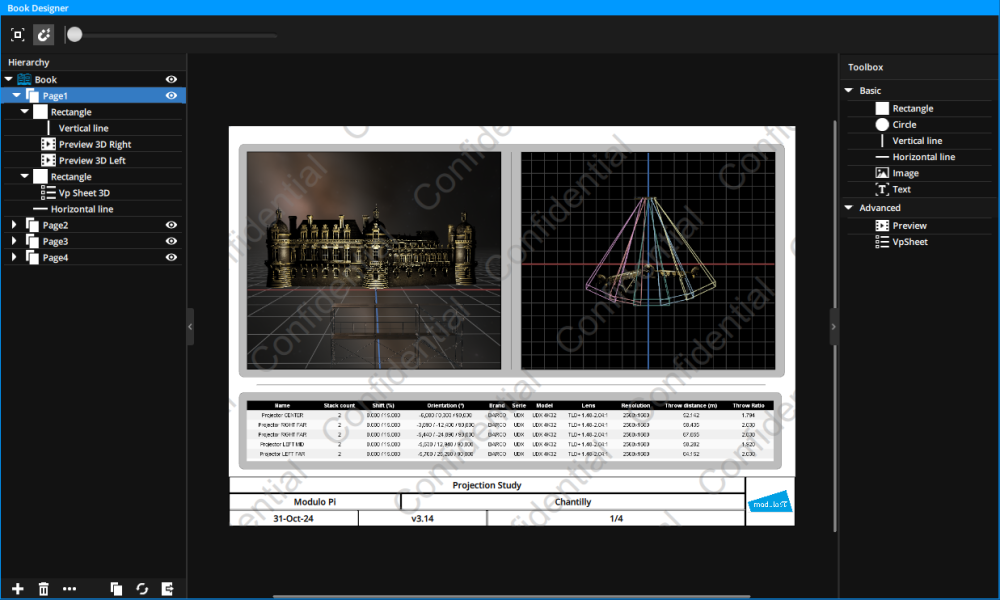Click the 3D castle preview image
Viewport: 1000px width, 600px height.
(374, 260)
